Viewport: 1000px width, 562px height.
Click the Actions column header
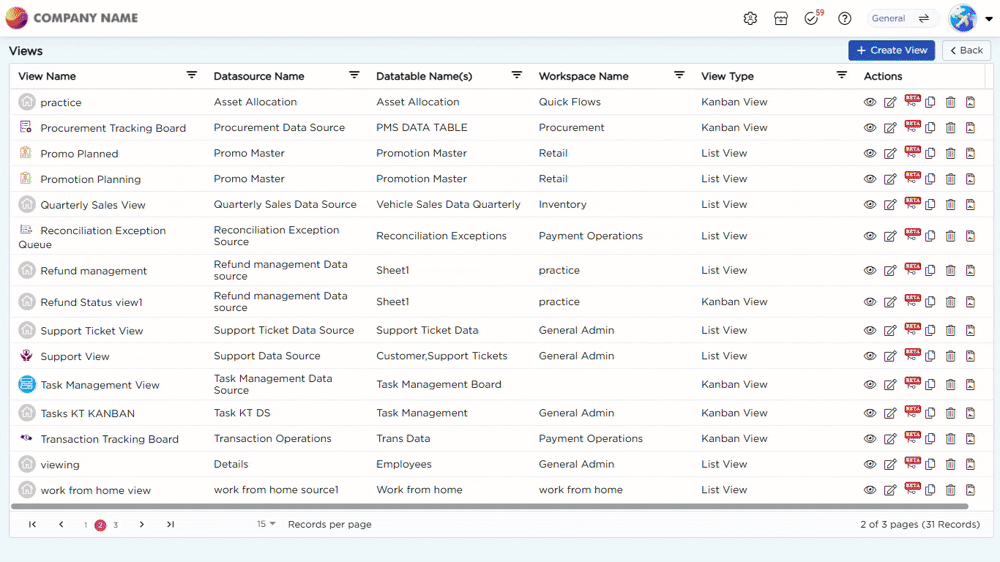[883, 76]
